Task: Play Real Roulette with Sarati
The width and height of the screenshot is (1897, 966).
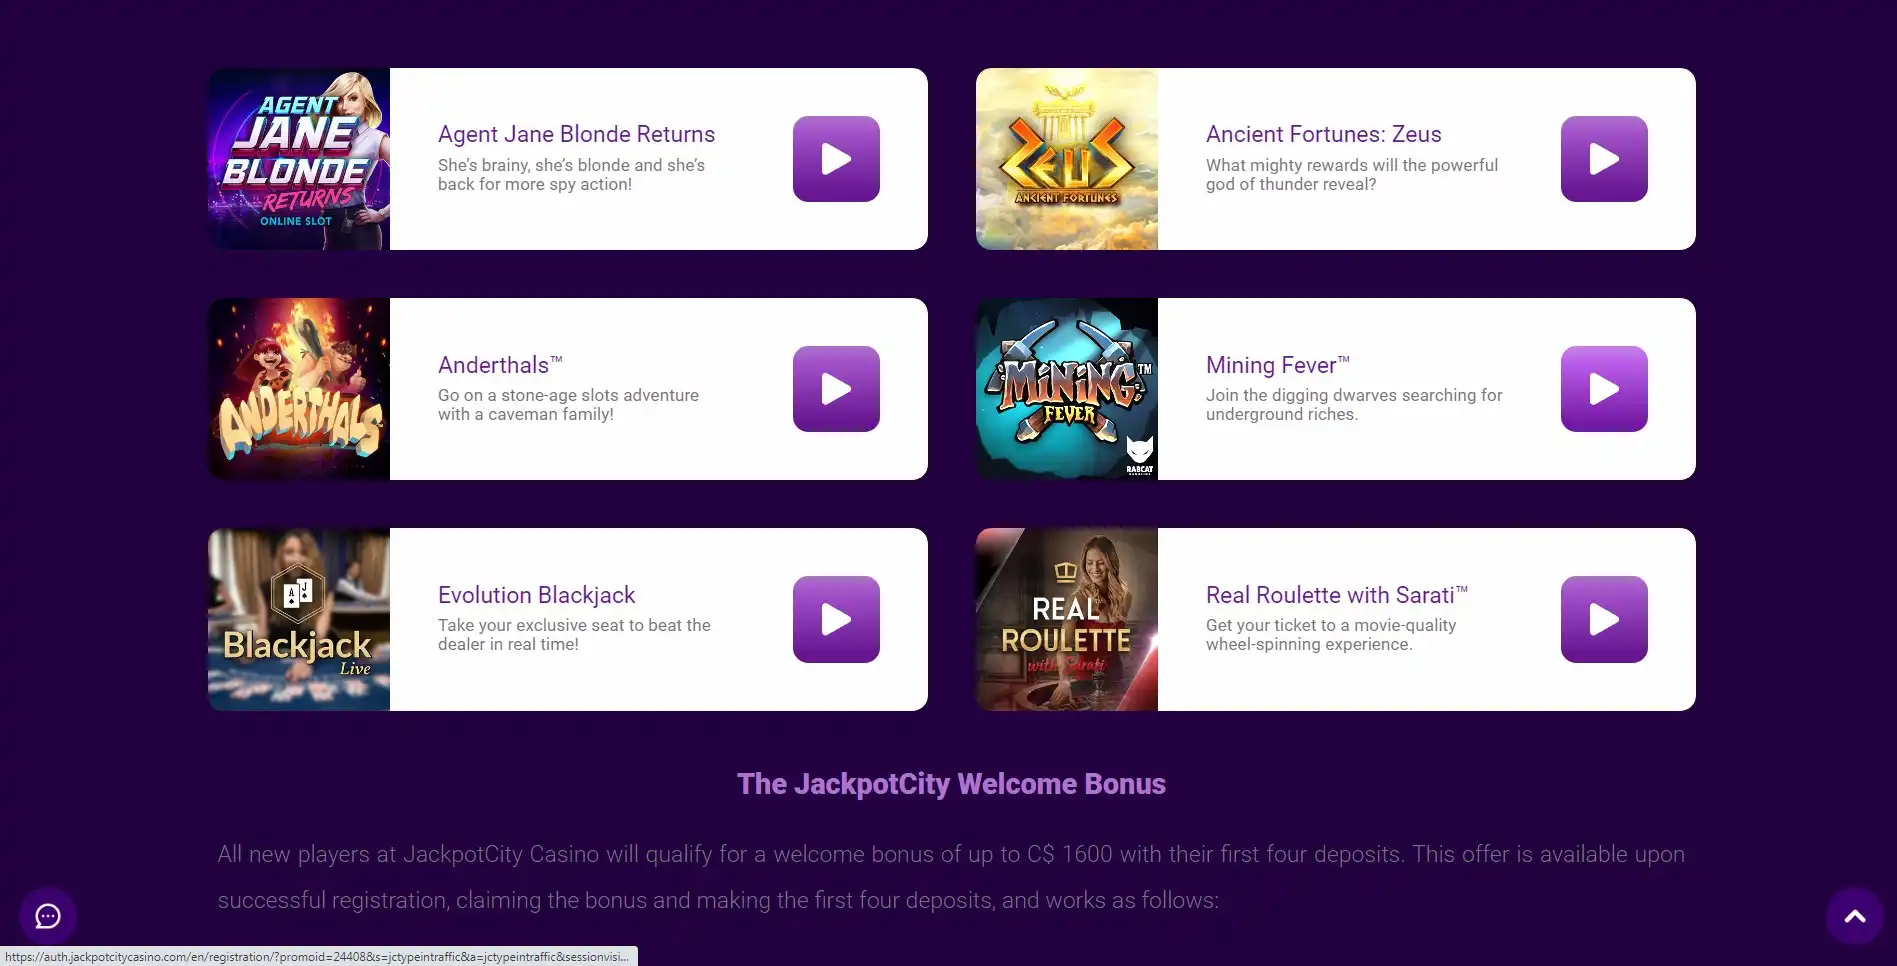Action: click(1604, 619)
